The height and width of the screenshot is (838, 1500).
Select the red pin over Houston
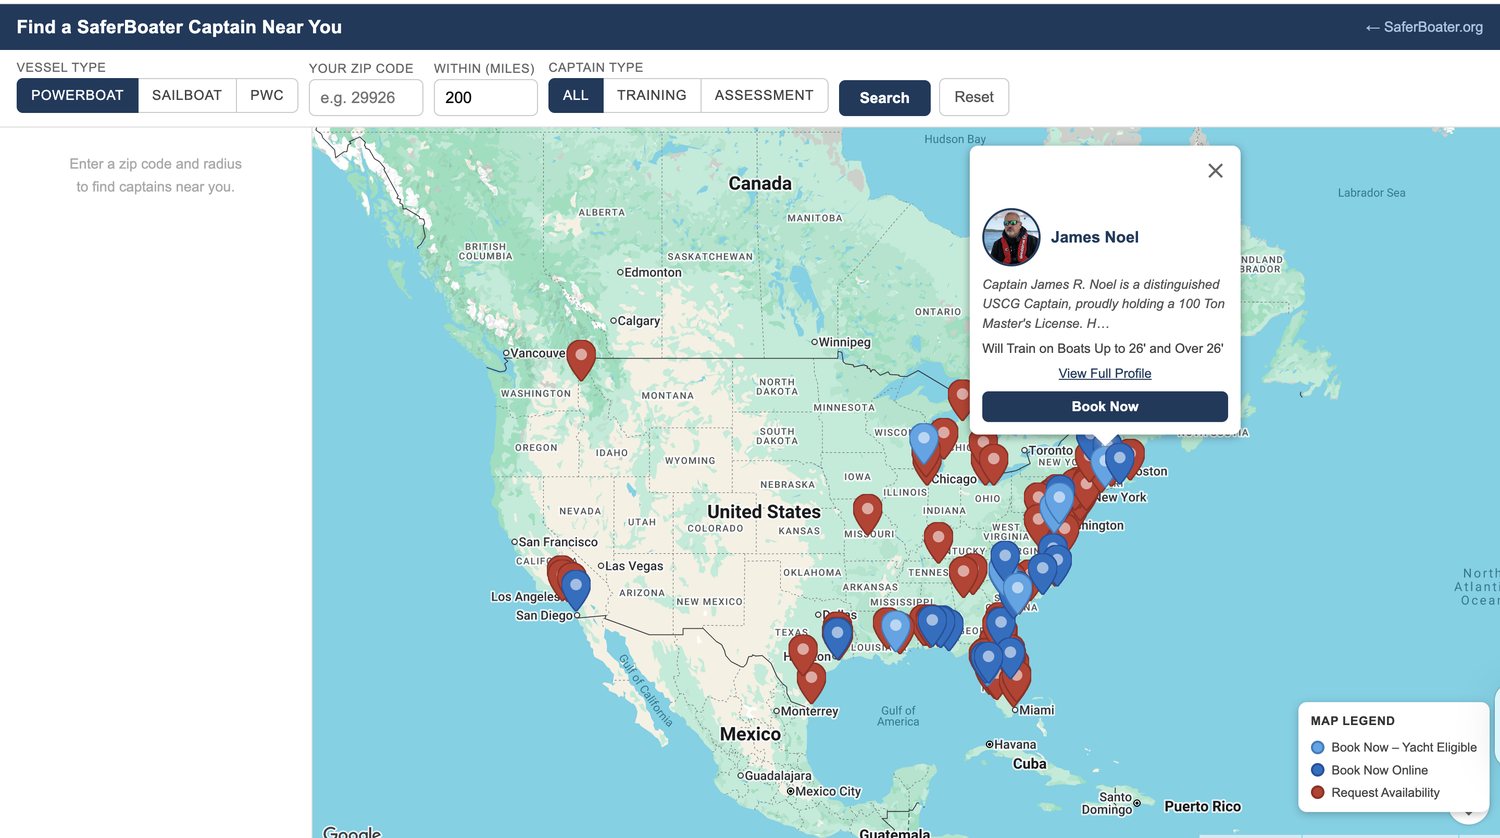pyautogui.click(x=802, y=655)
